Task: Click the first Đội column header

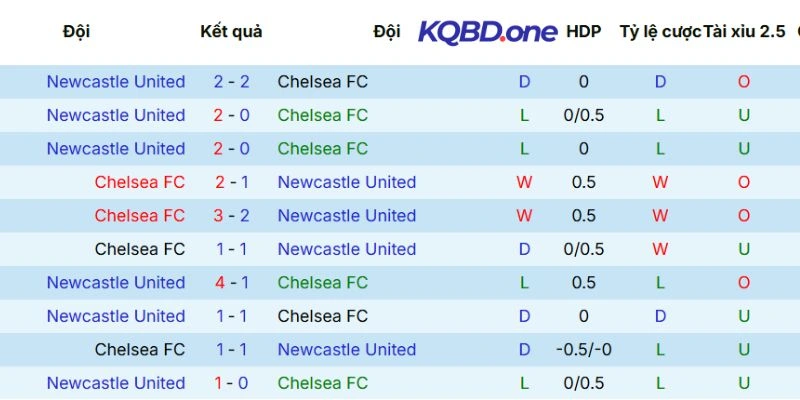Action: tap(76, 32)
